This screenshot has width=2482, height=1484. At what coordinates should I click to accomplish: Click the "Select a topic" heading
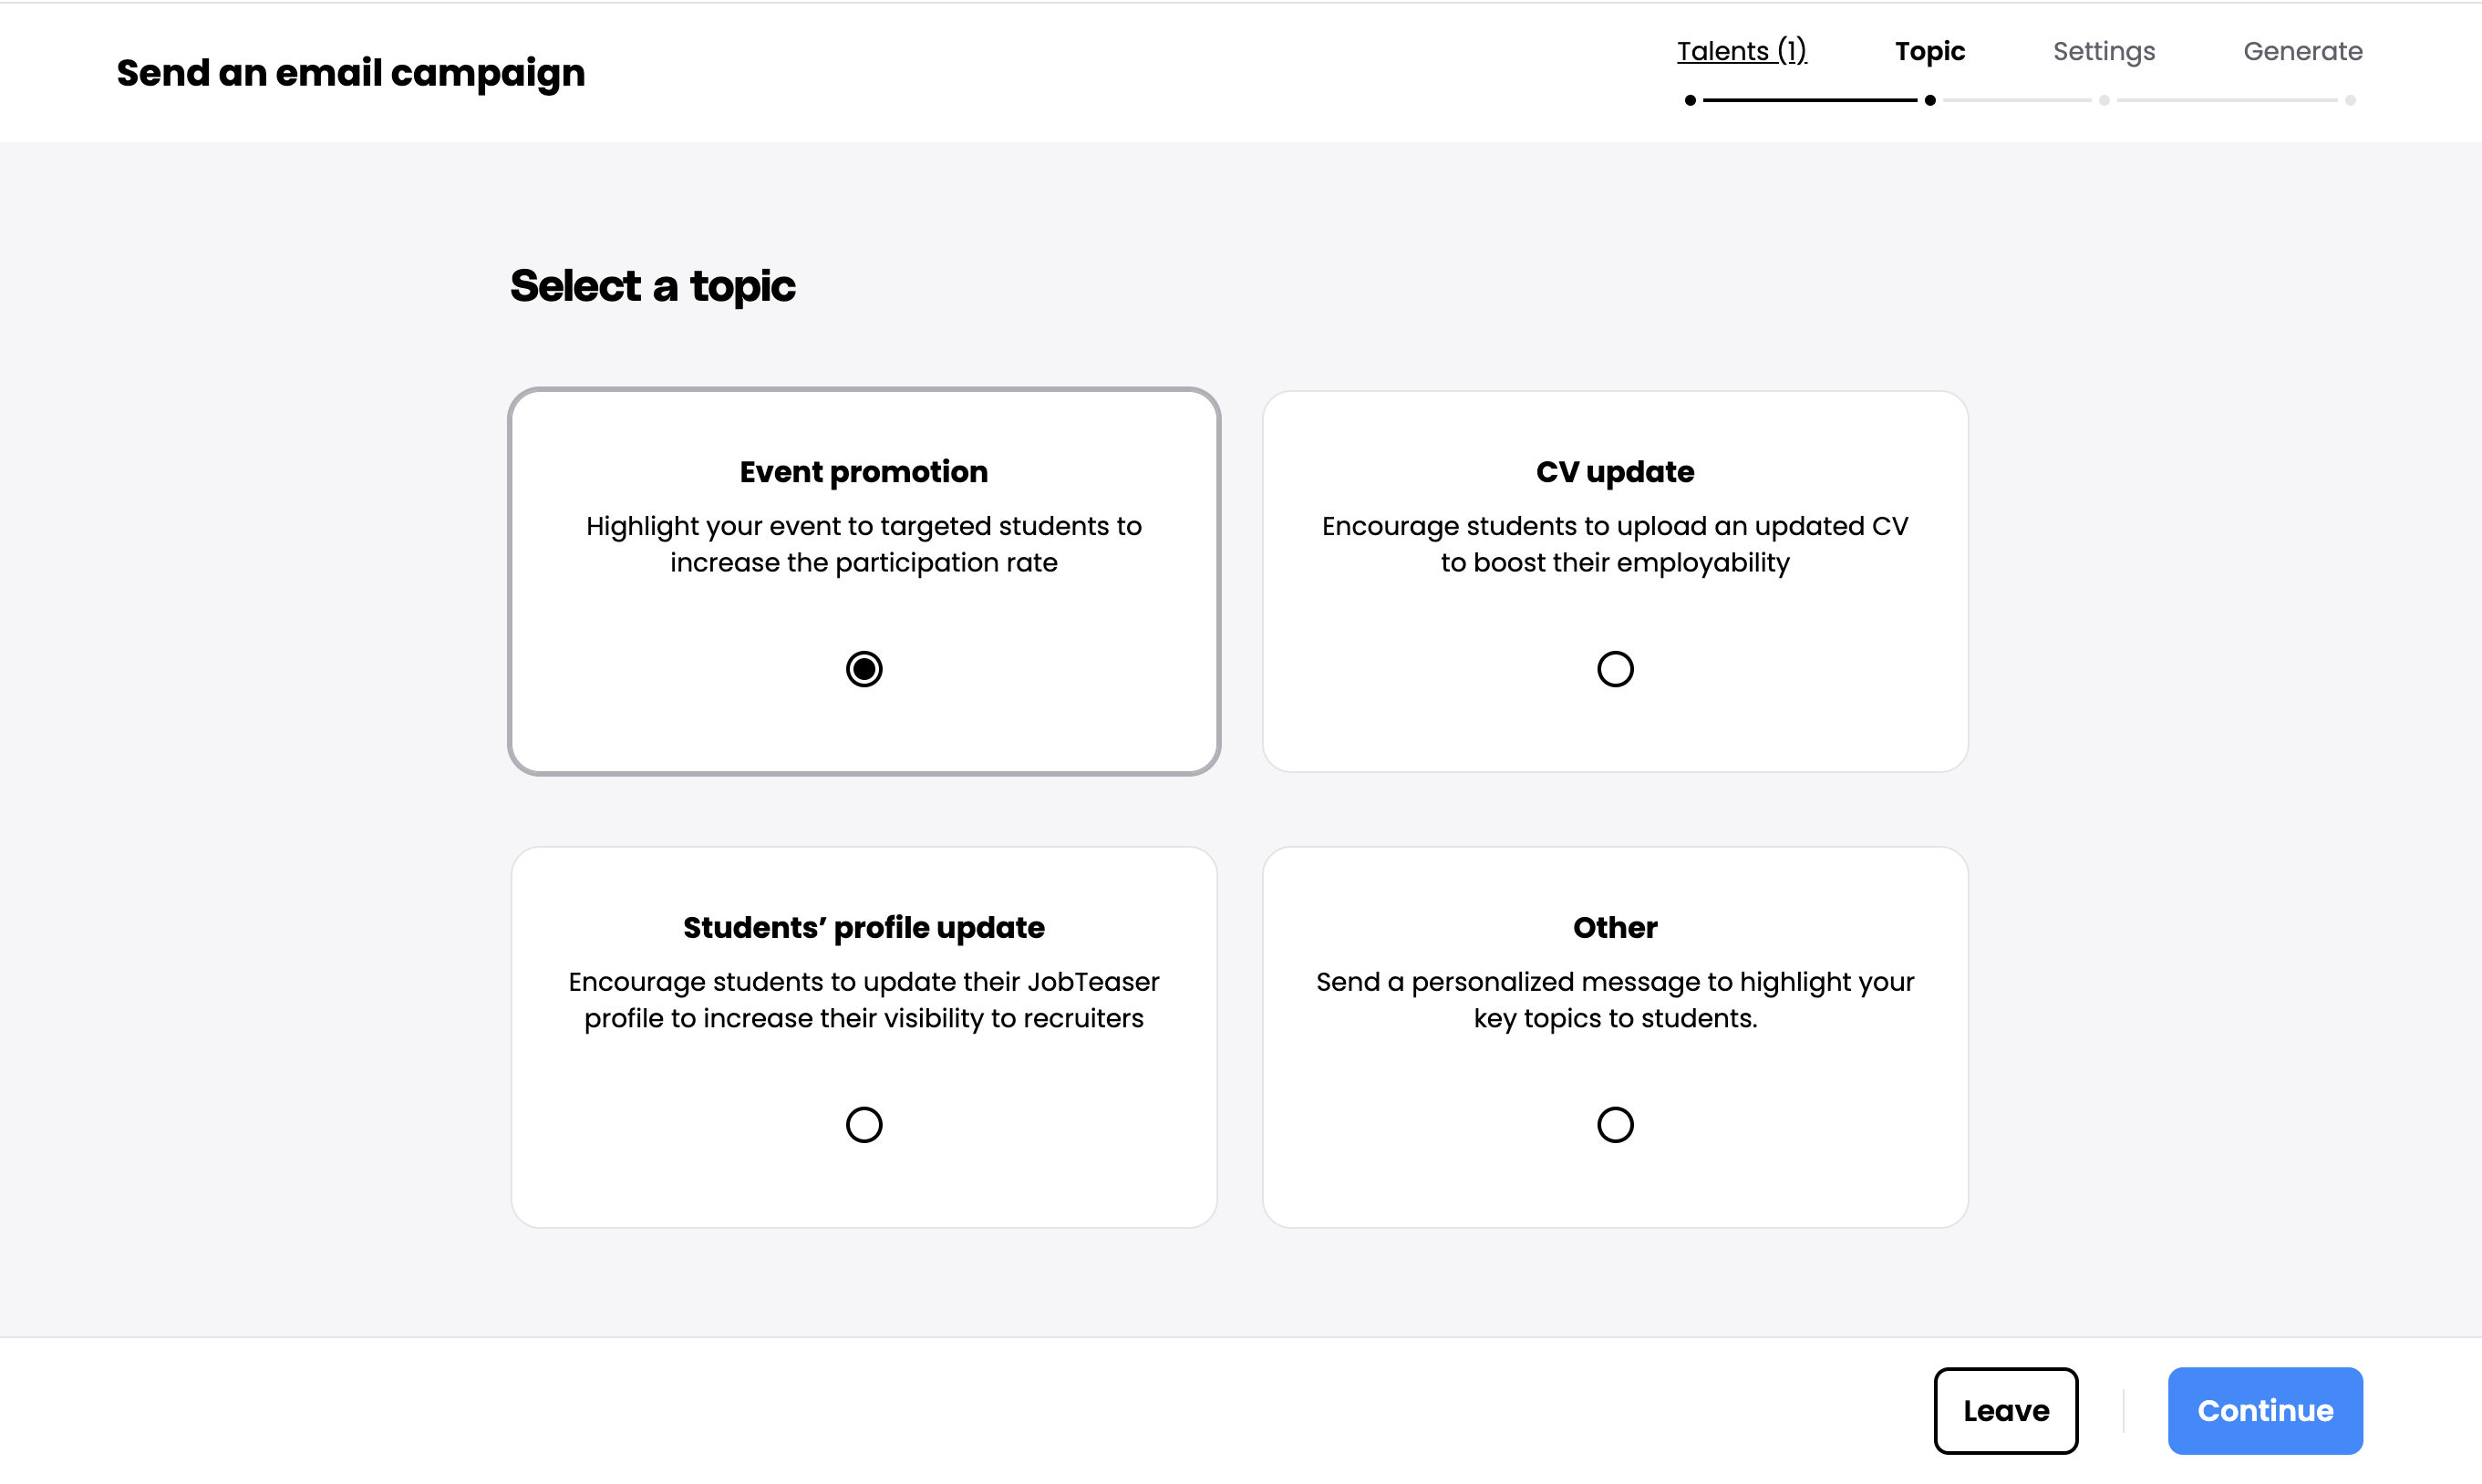click(x=653, y=286)
